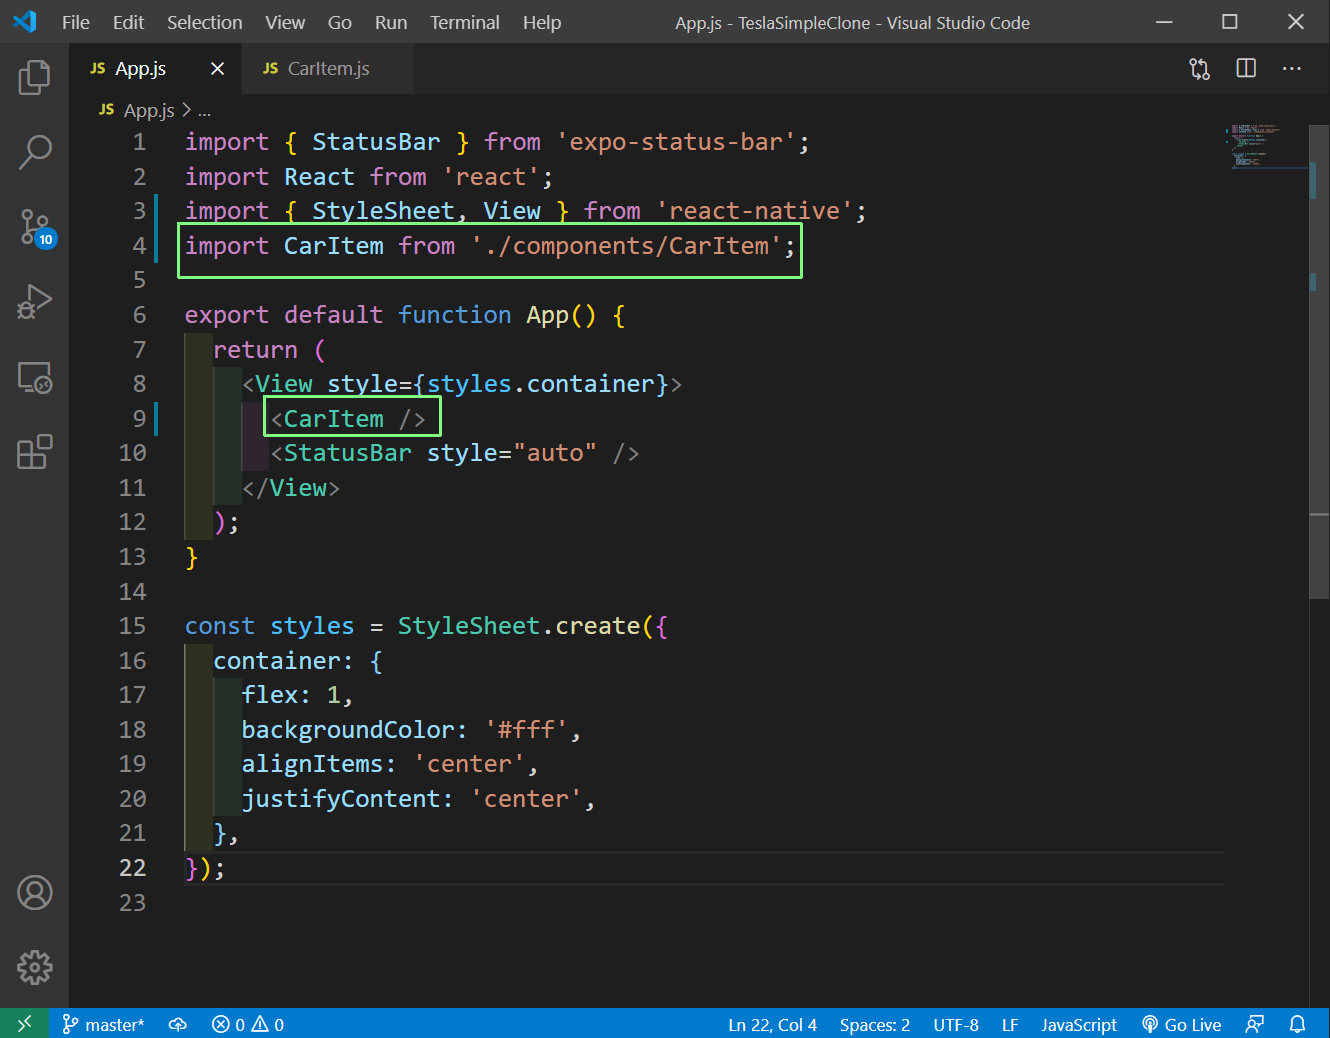Open the Accounts menu
This screenshot has width=1330, height=1038.
34,892
